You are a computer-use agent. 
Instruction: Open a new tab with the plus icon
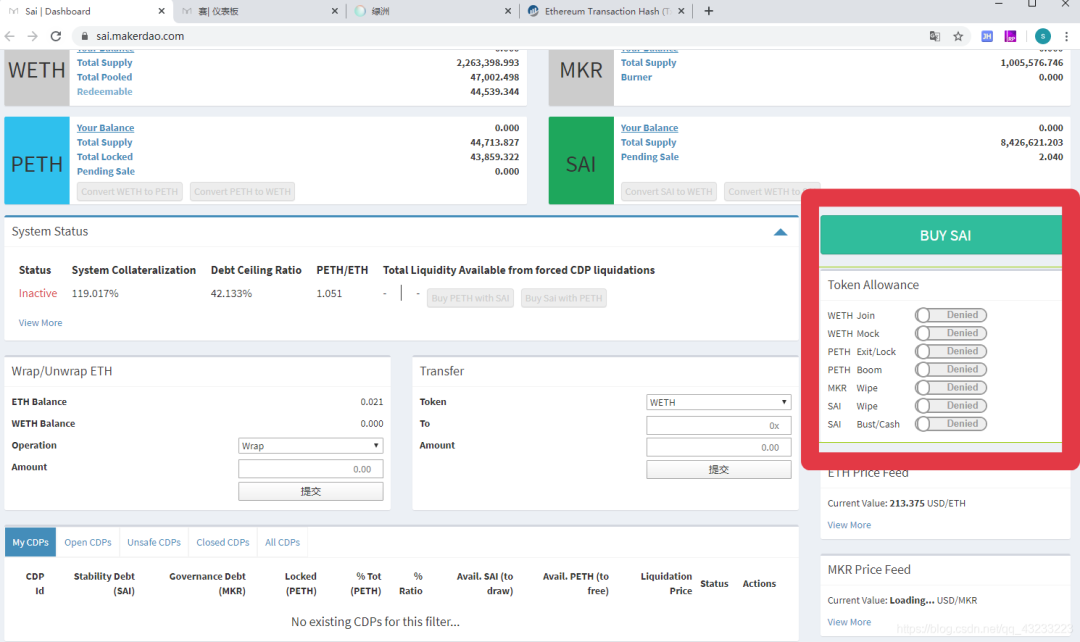[x=709, y=11]
